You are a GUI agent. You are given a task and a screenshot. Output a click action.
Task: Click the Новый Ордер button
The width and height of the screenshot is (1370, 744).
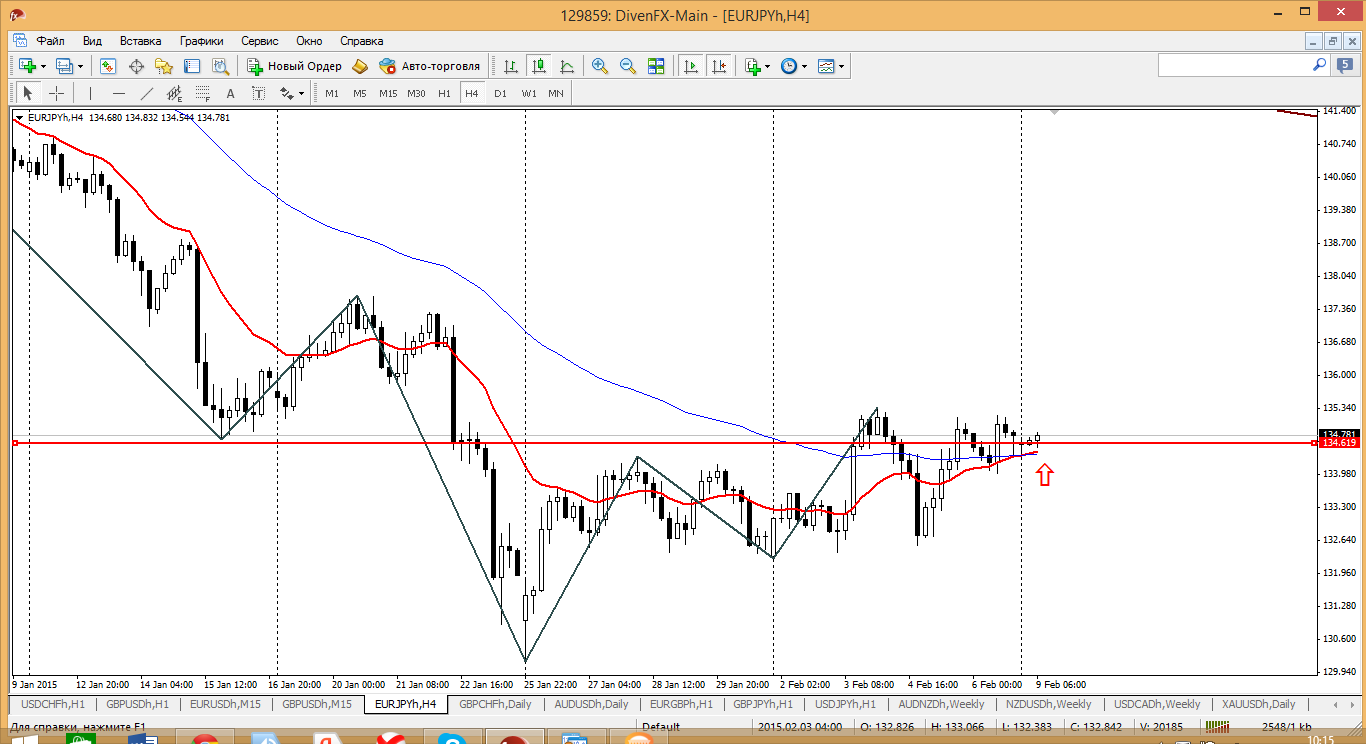click(294, 66)
